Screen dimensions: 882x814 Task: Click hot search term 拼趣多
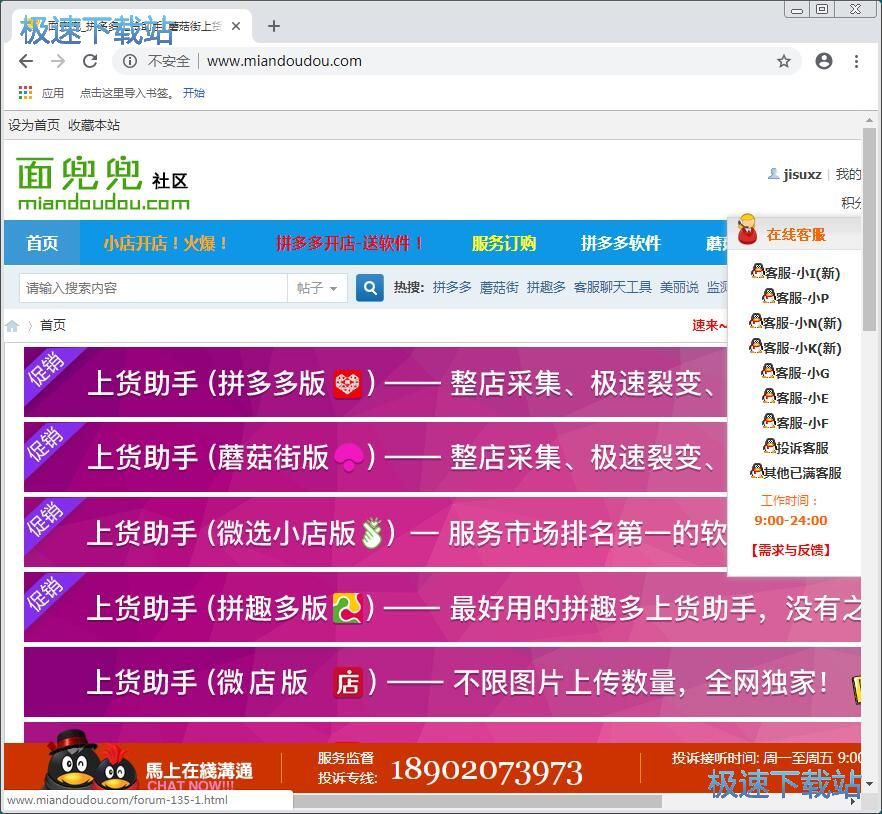[x=546, y=287]
